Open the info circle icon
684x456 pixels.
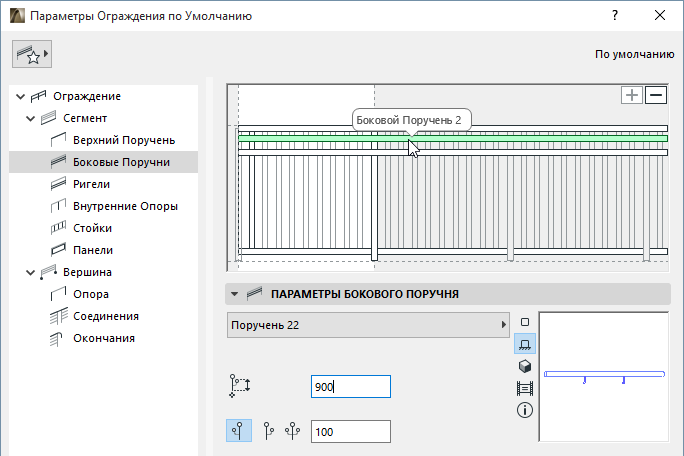tap(525, 410)
